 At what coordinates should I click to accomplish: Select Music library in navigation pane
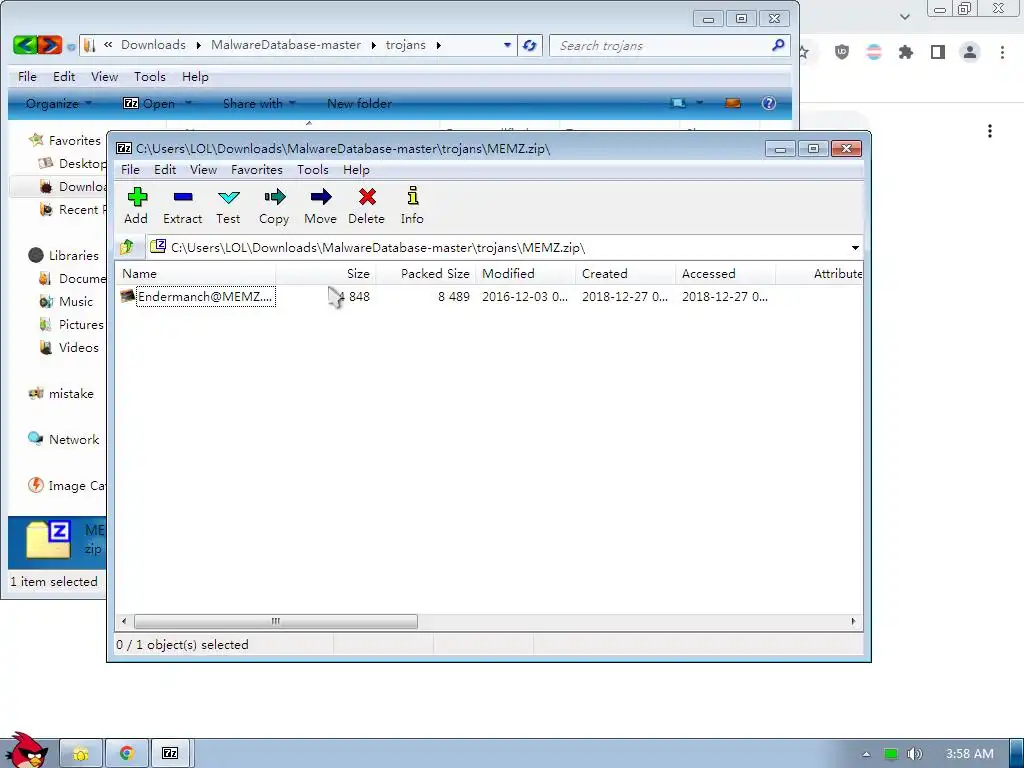coord(67,302)
